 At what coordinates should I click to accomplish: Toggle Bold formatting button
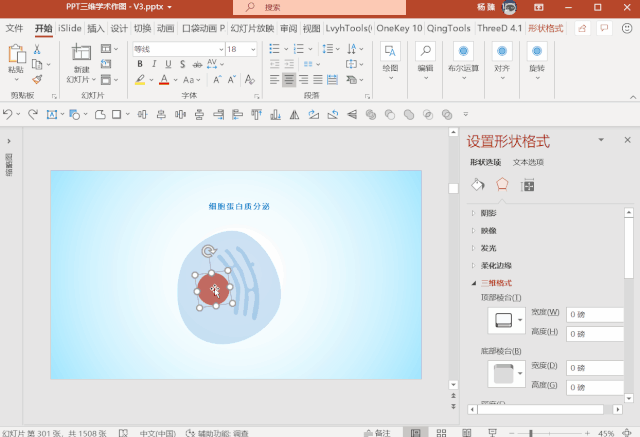pyautogui.click(x=140, y=64)
